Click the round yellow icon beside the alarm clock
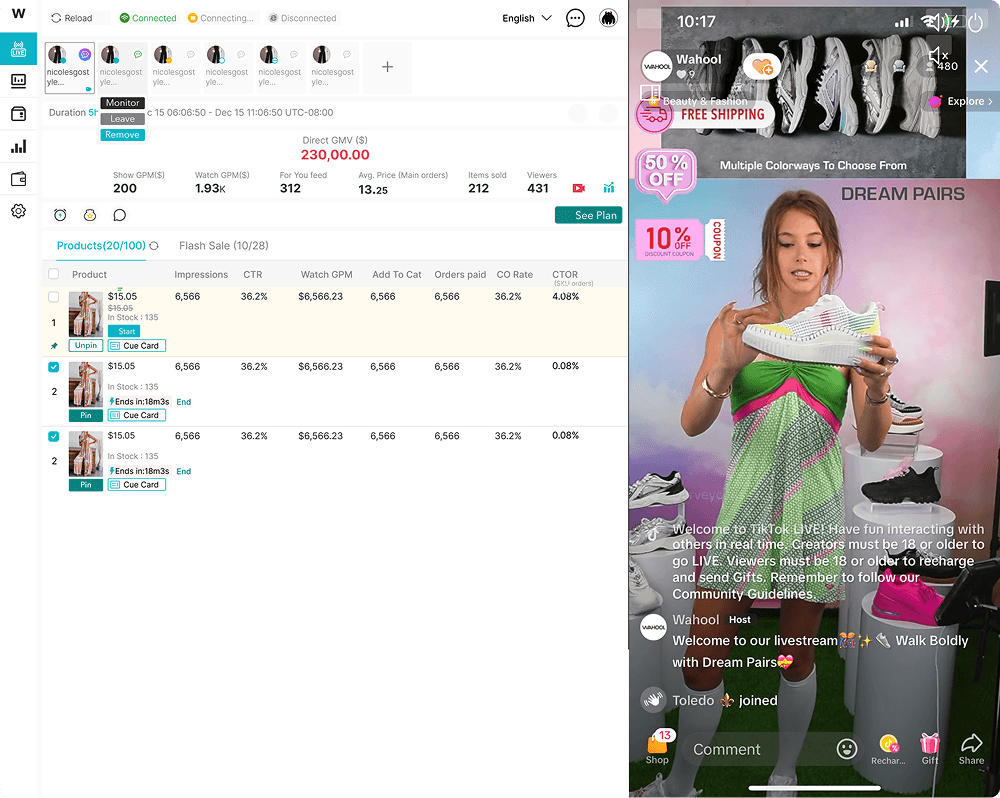 (x=90, y=215)
